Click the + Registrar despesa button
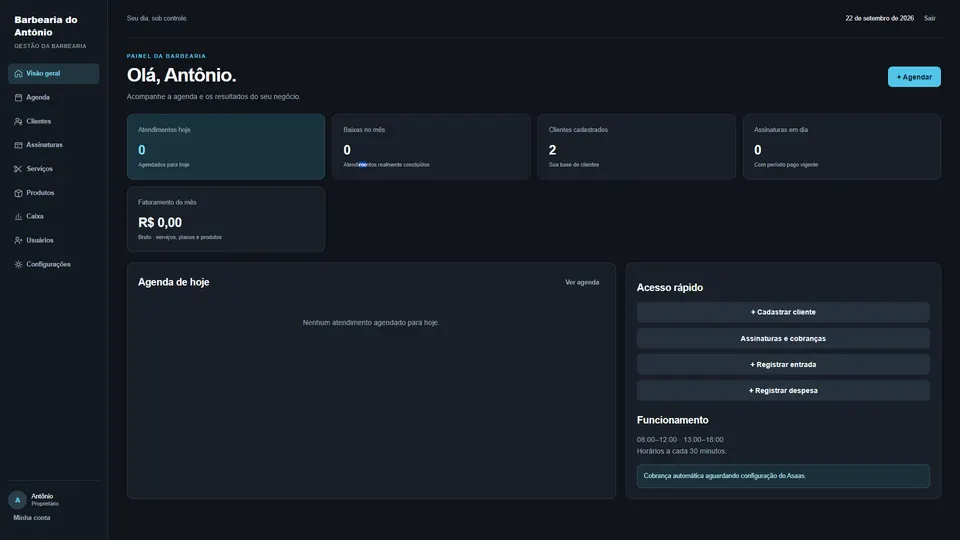The width and height of the screenshot is (960, 540). click(783, 391)
